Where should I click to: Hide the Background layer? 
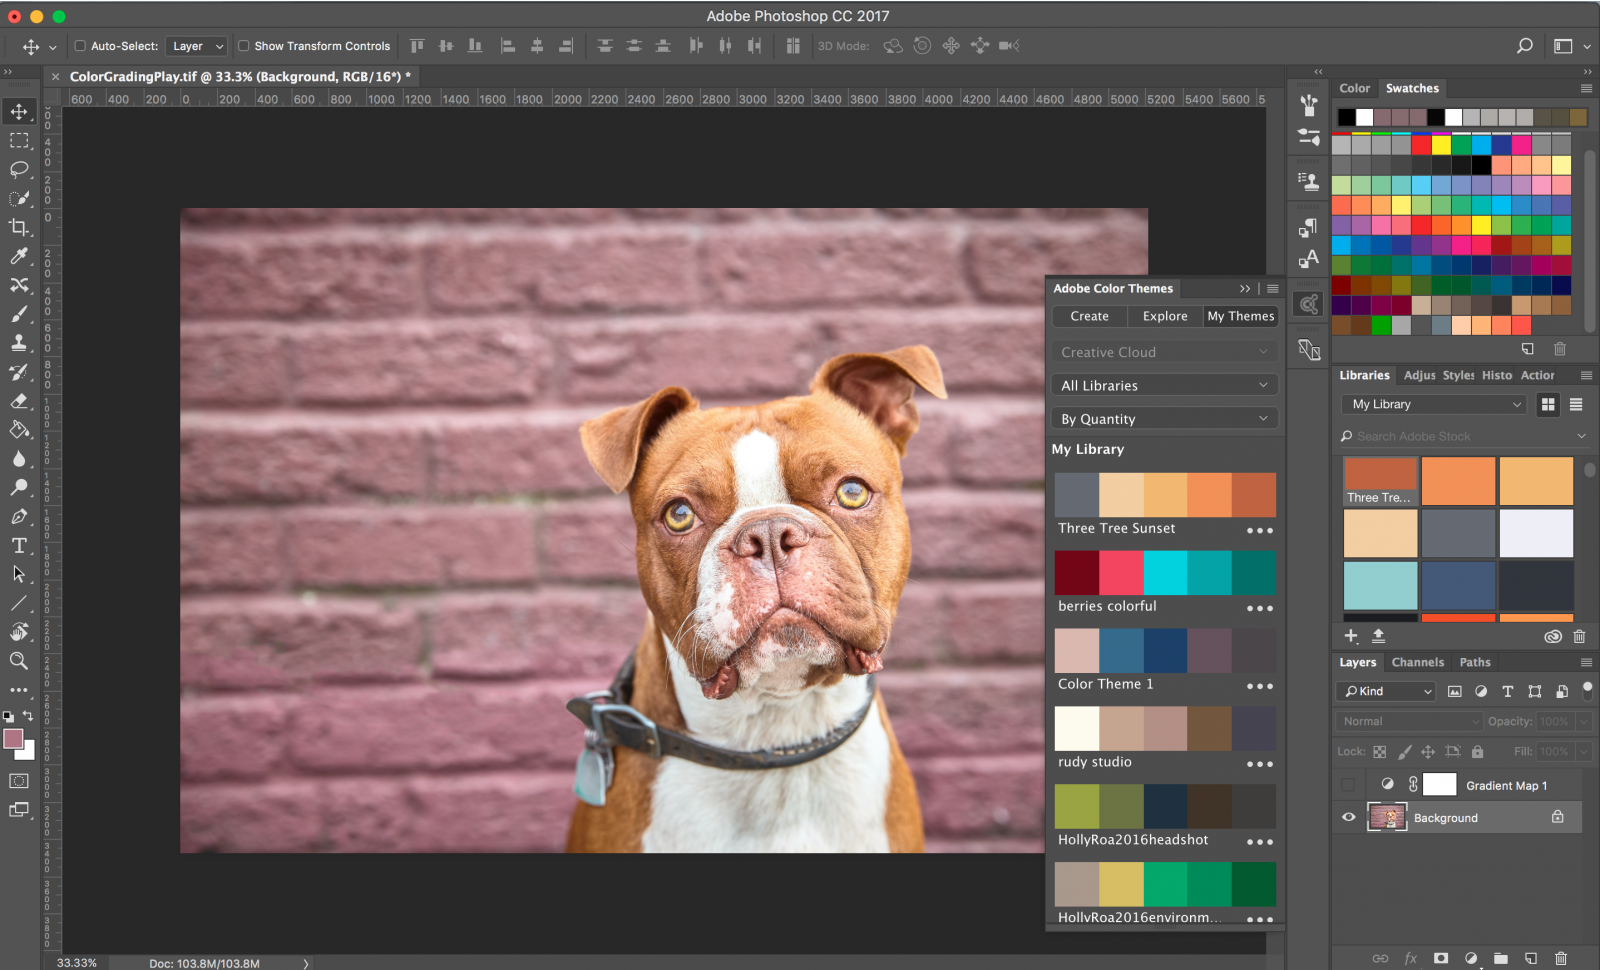tap(1348, 817)
